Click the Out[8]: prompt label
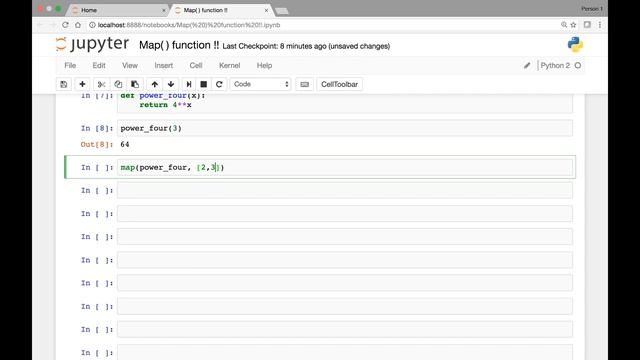Viewport: 640px width, 360px height. 97,144
